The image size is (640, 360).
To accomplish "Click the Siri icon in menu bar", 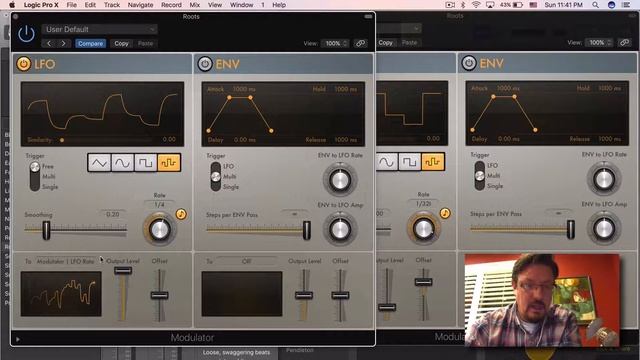I will click(x=611, y=5).
